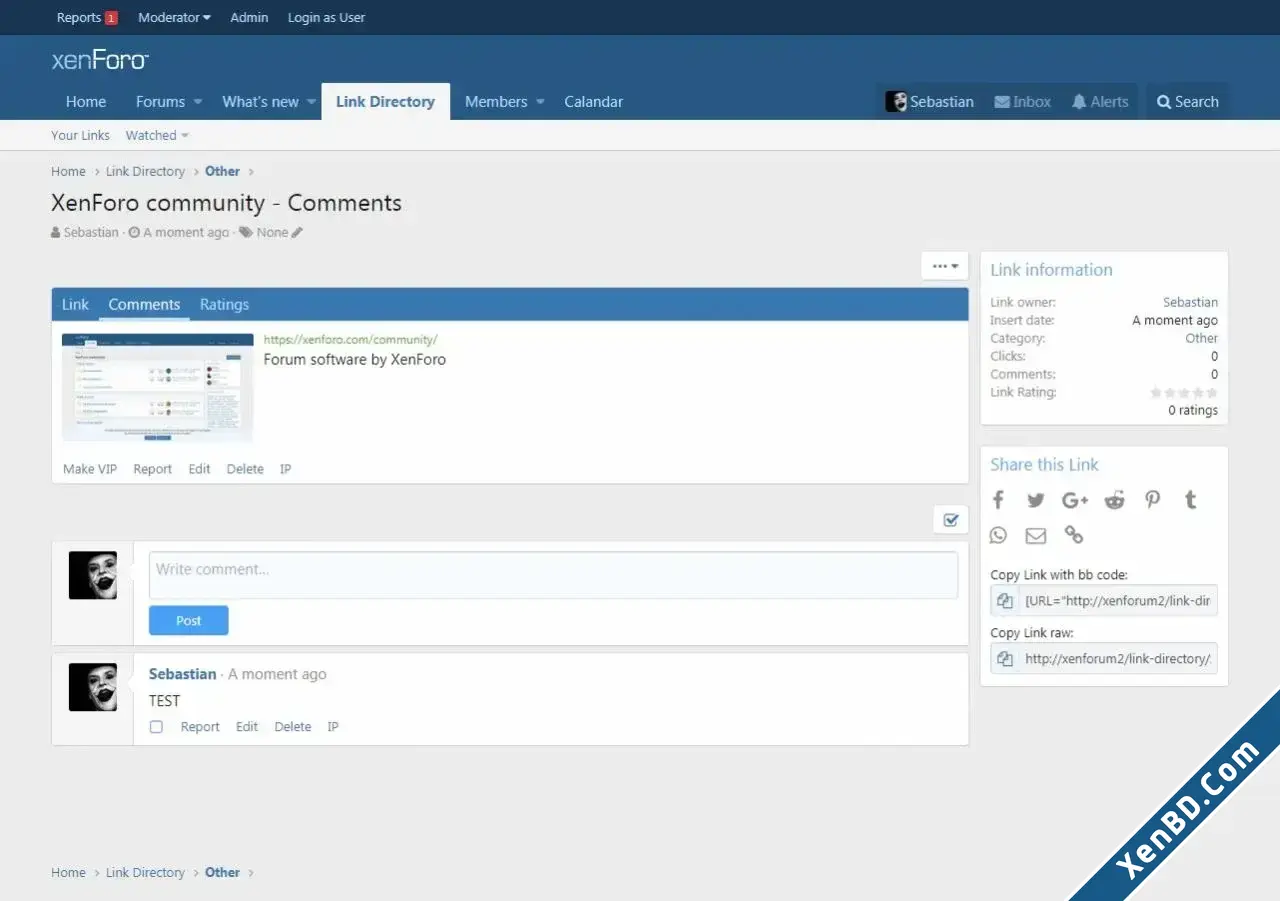Viewport: 1280px width, 901px height.
Task: Post the comment
Action: [x=189, y=621]
